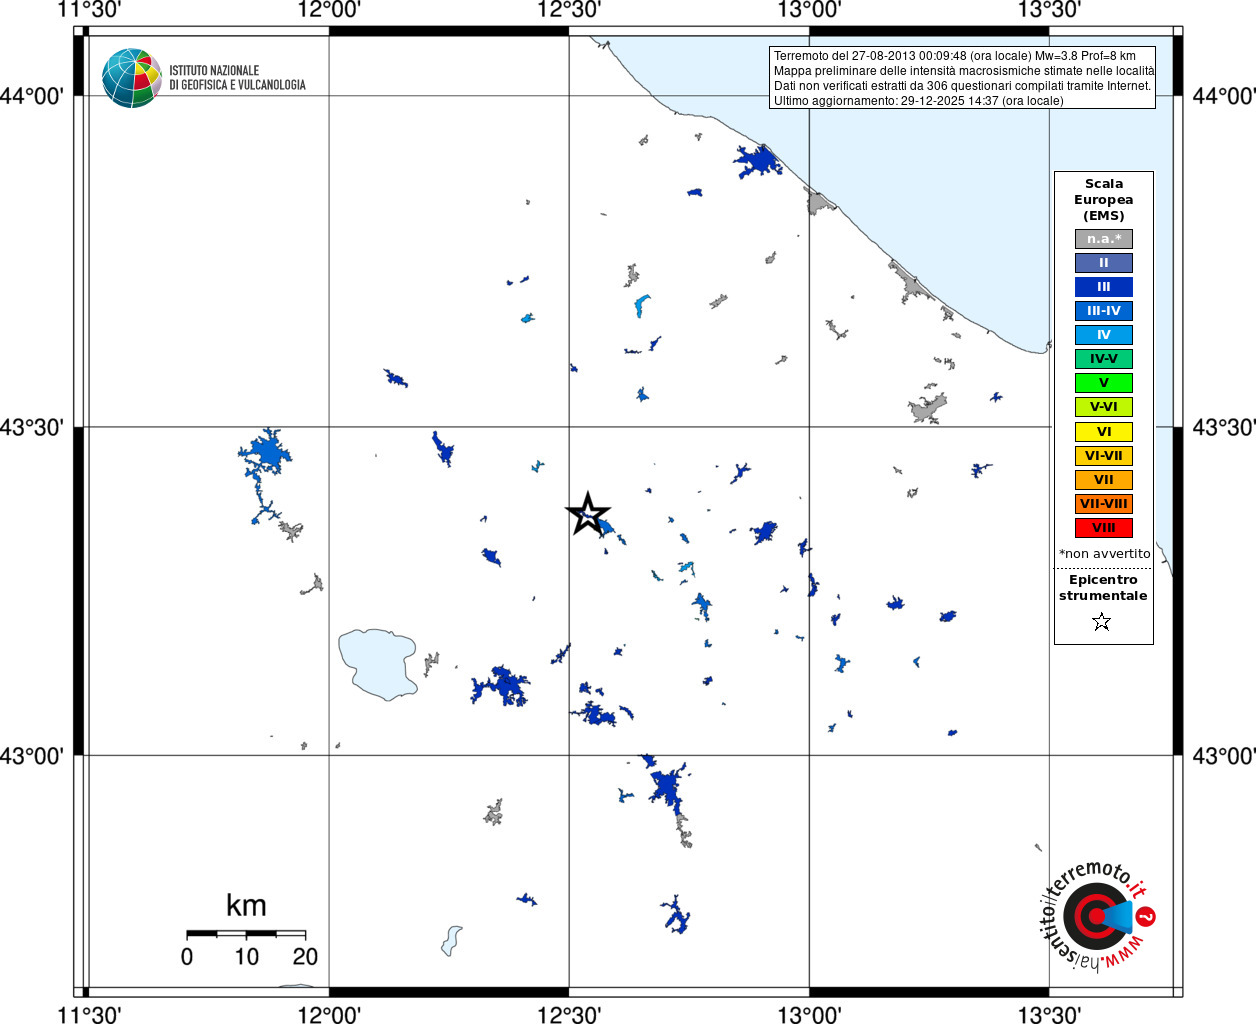Select the yellow VI legend swatch
Viewport: 1256px width, 1024px height.
point(1104,432)
